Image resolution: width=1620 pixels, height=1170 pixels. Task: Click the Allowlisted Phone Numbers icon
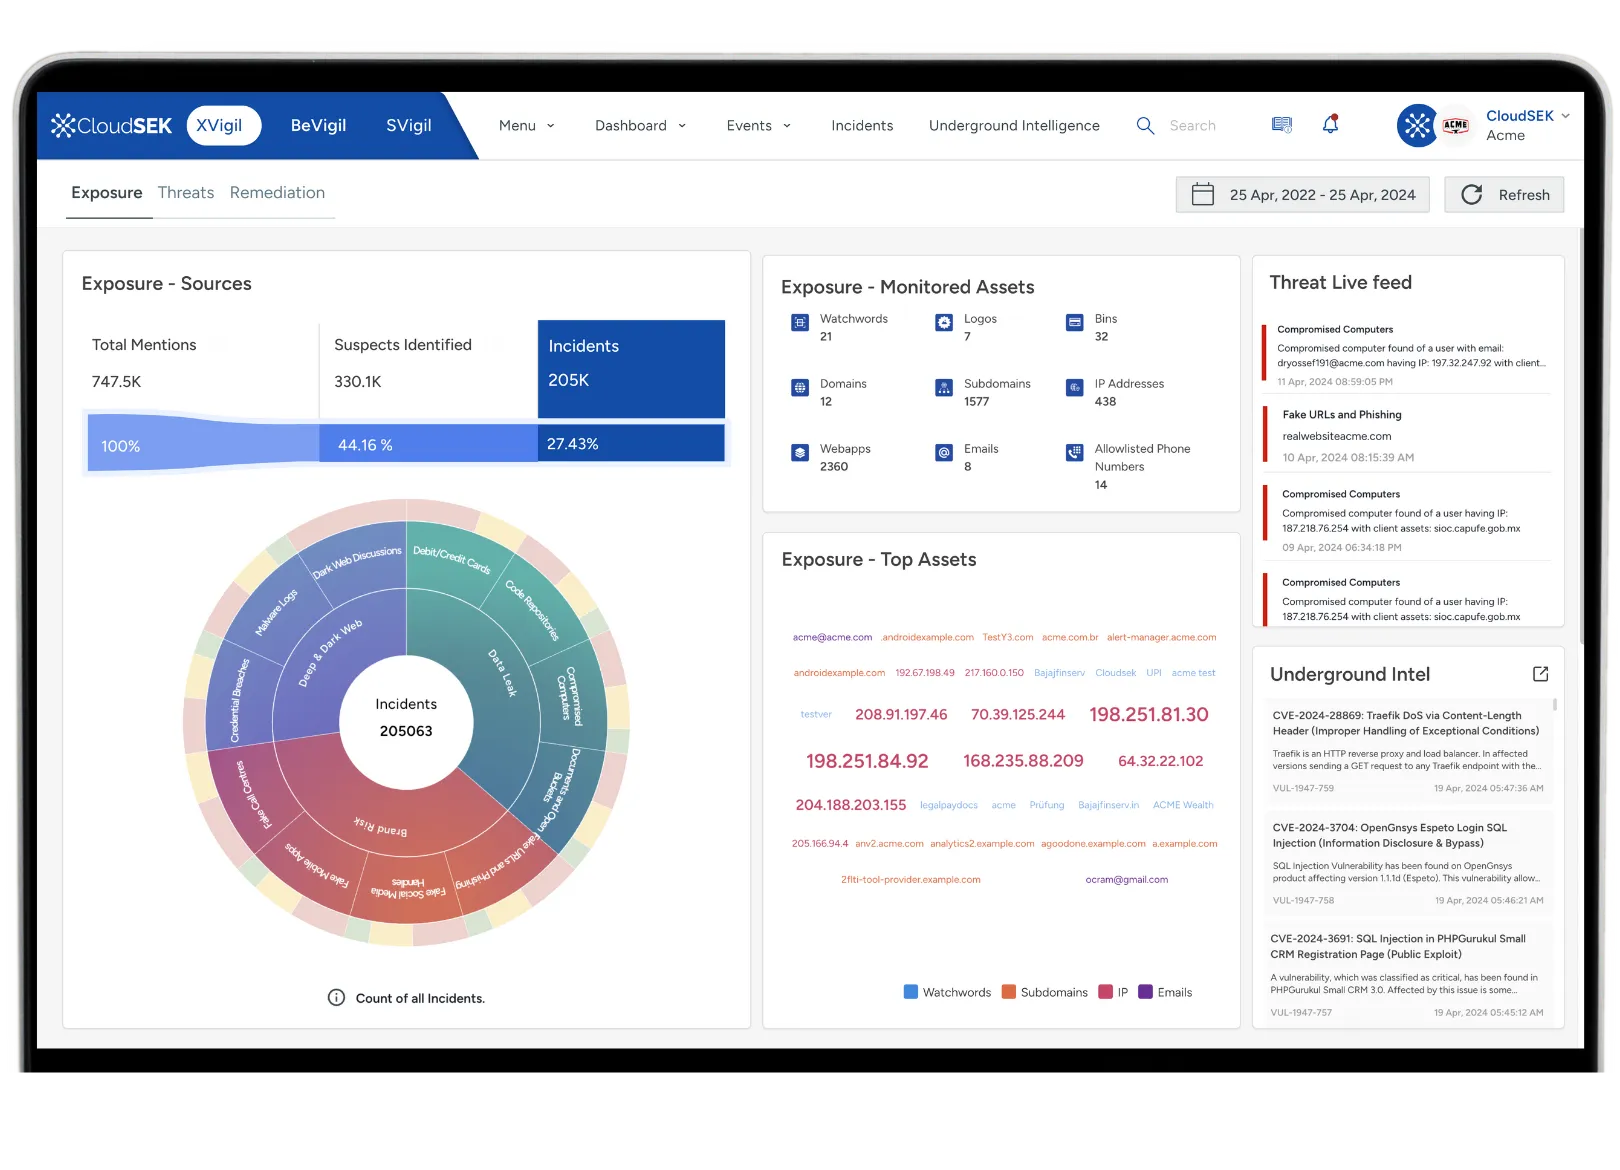coord(1075,453)
